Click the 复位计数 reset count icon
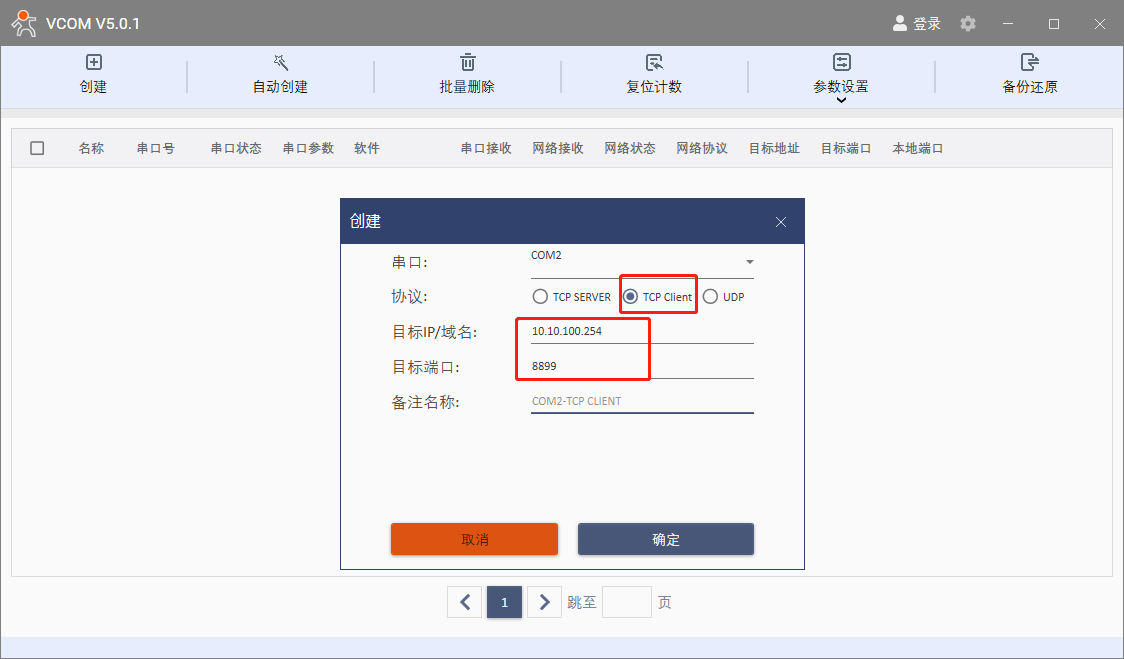Screen dimensions: 1124x659 tap(654, 63)
